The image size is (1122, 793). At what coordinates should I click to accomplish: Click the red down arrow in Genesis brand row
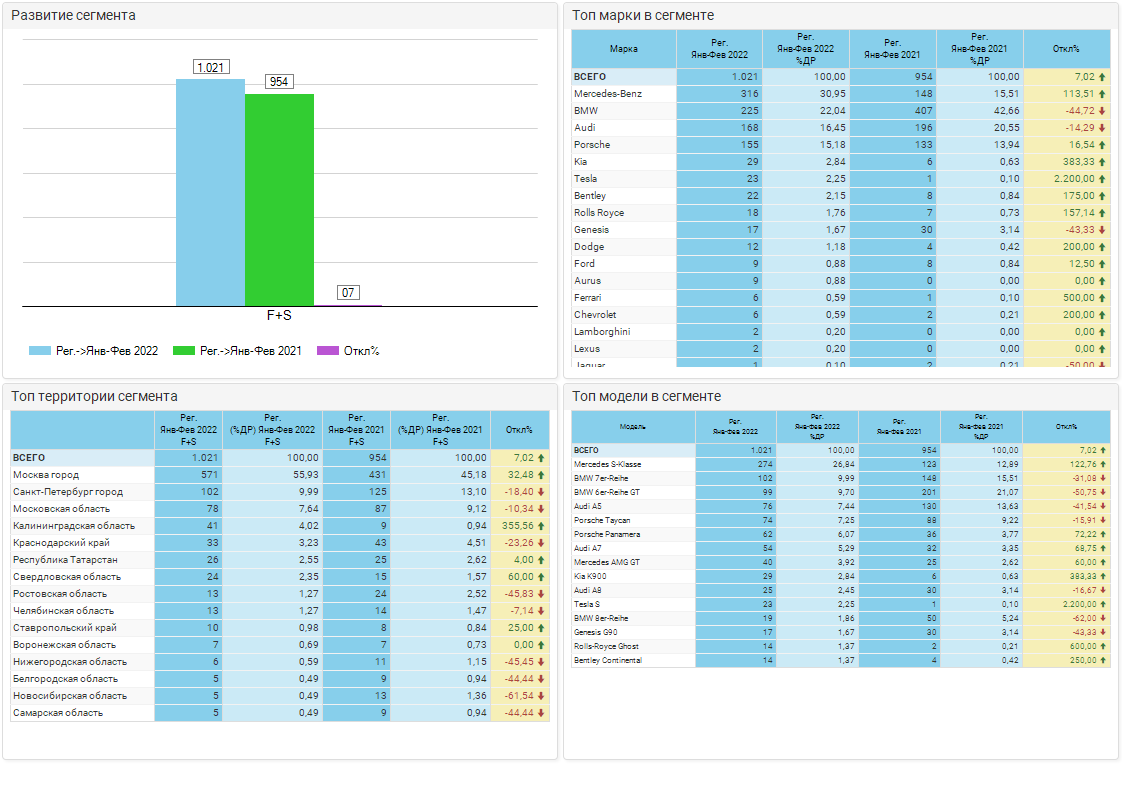coord(1102,230)
